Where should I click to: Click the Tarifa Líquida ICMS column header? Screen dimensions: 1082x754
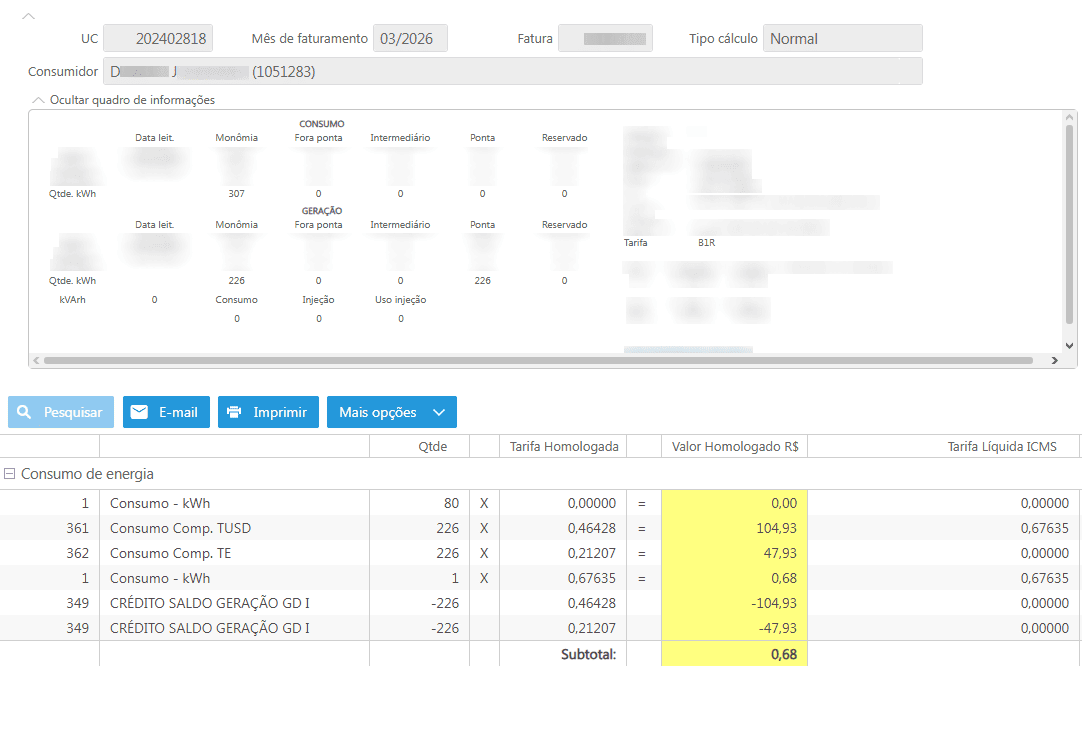1000,447
